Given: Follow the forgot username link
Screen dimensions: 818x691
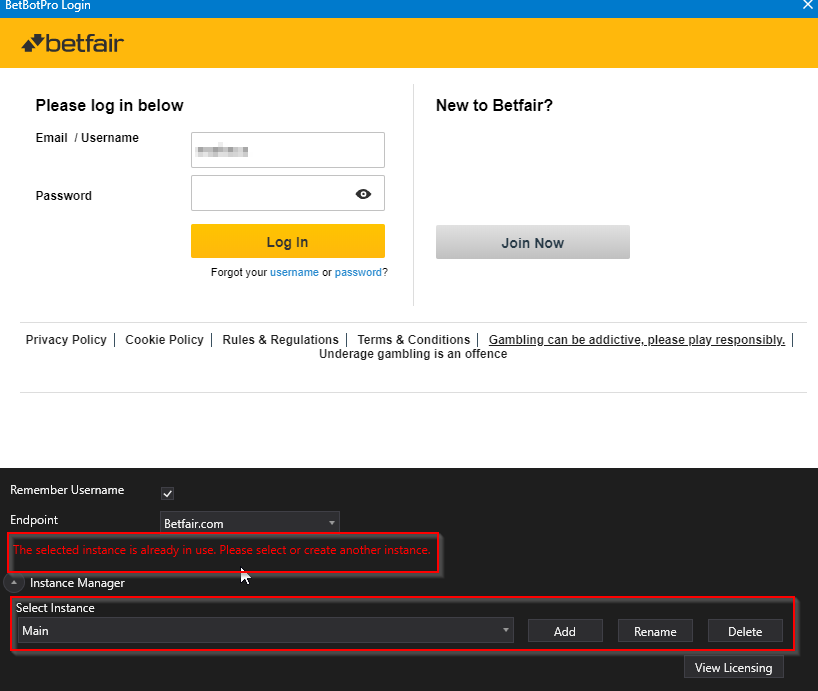Looking at the screenshot, I should click(x=294, y=272).
